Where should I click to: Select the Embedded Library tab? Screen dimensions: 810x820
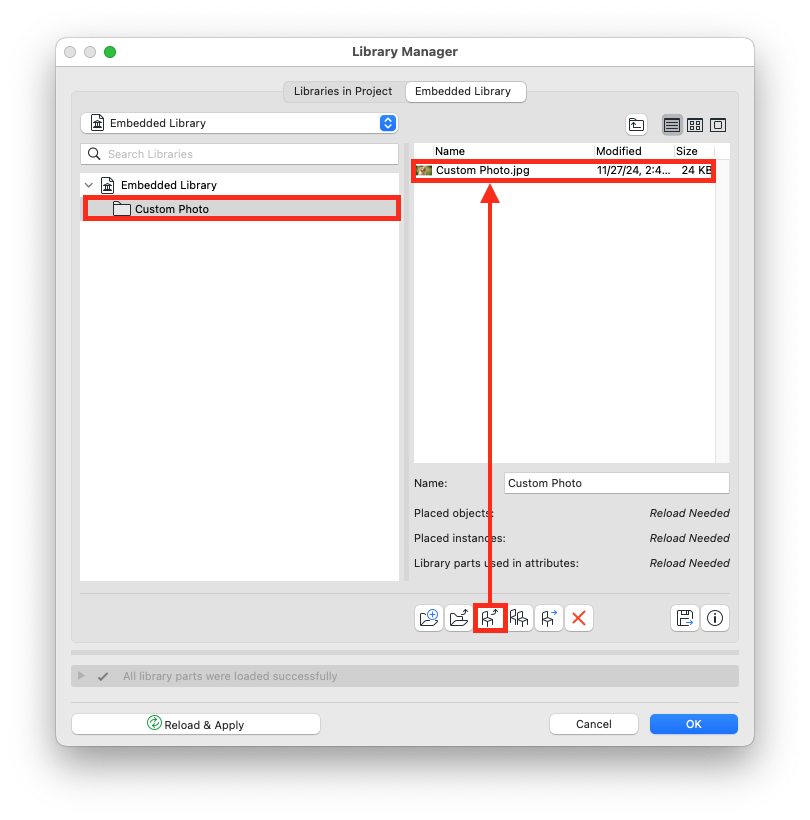click(463, 91)
